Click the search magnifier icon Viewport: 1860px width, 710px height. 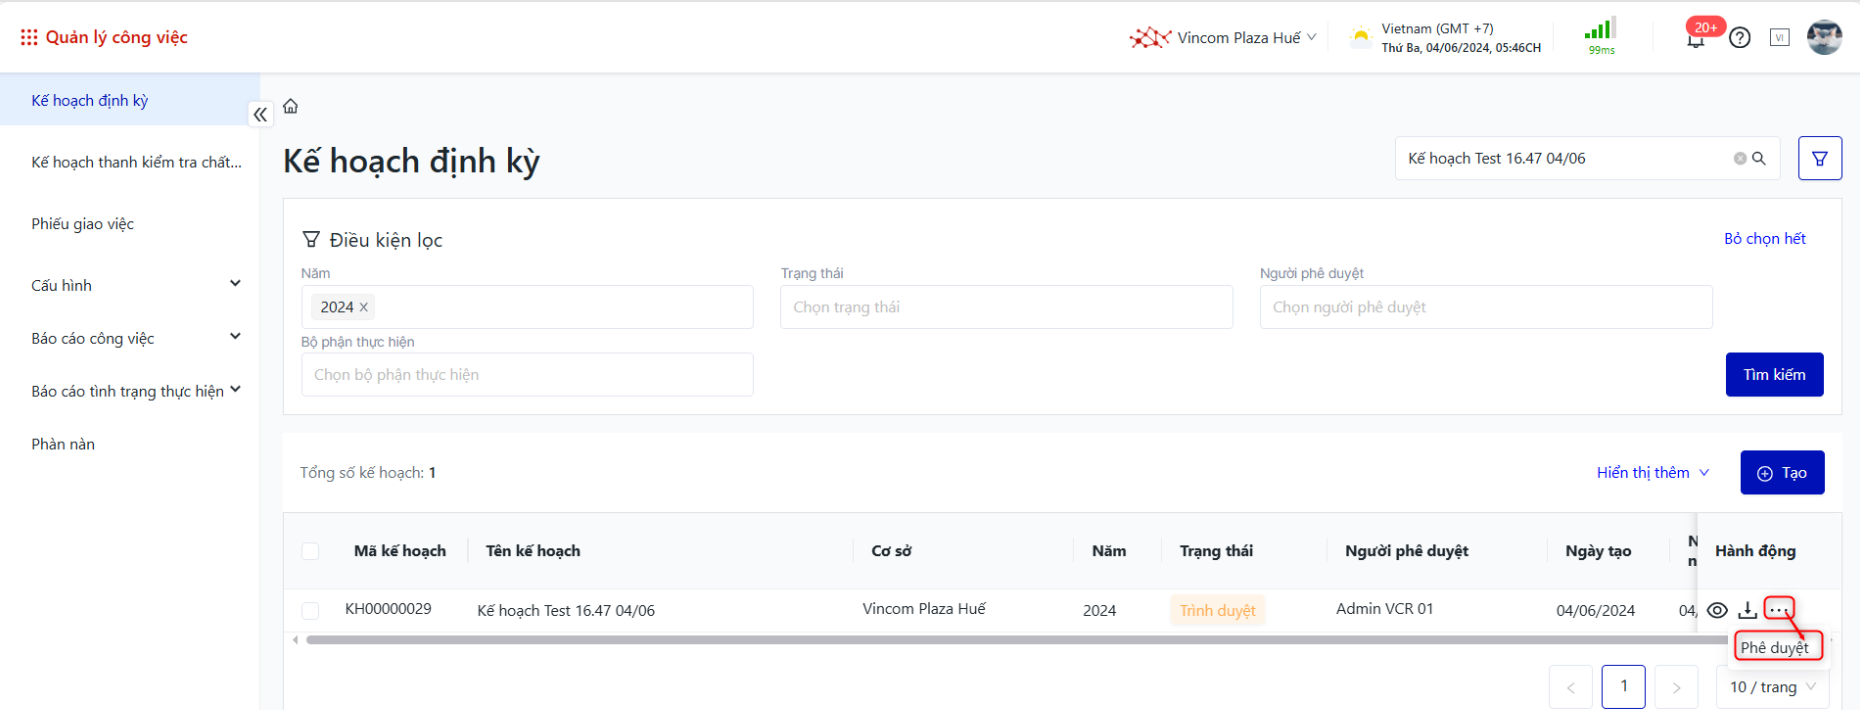coord(1759,158)
